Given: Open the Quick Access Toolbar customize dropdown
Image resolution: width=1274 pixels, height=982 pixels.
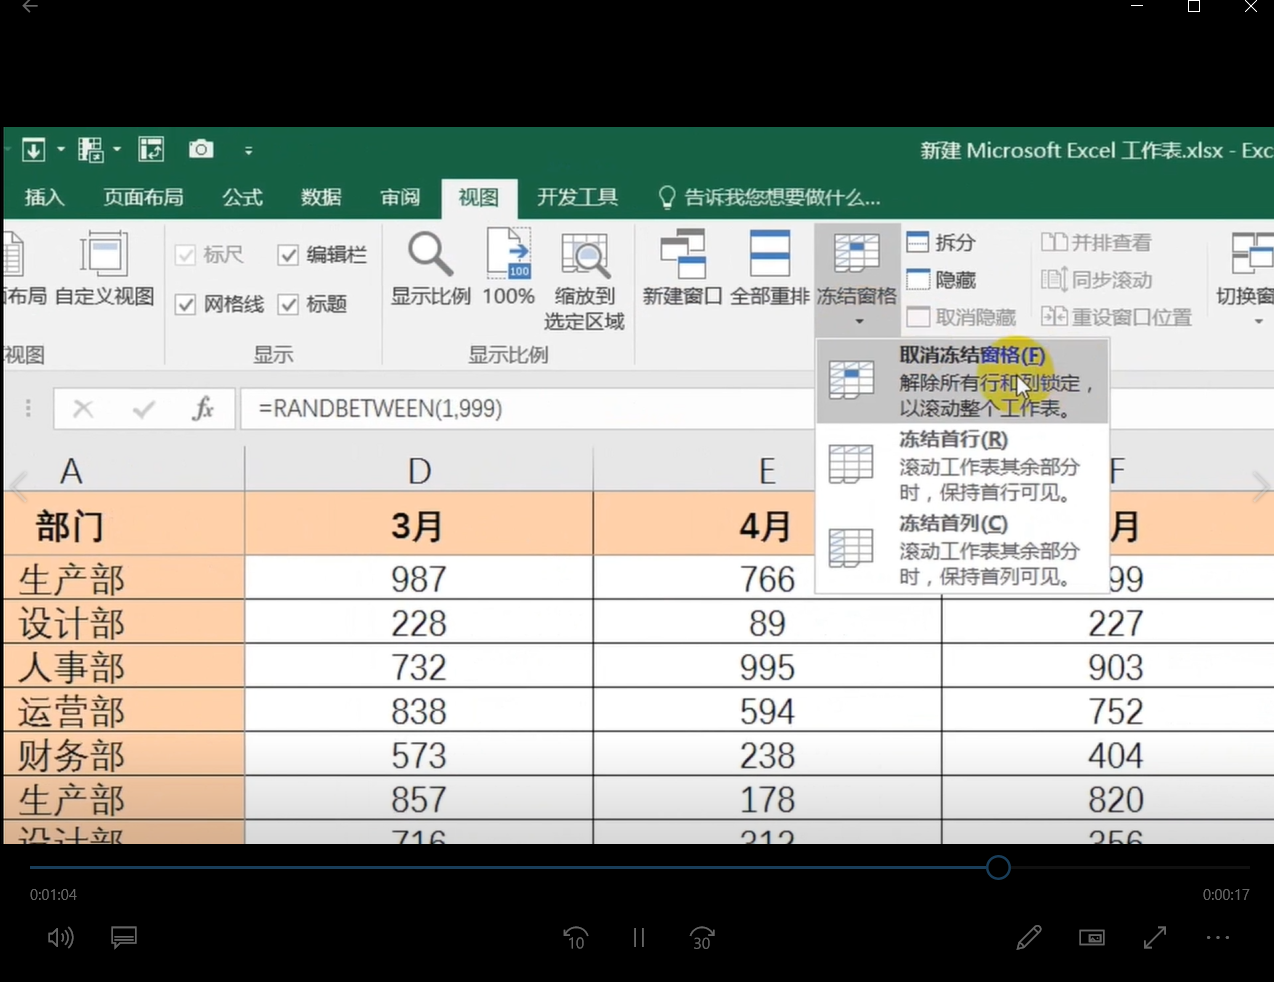Looking at the screenshot, I should click(x=249, y=149).
